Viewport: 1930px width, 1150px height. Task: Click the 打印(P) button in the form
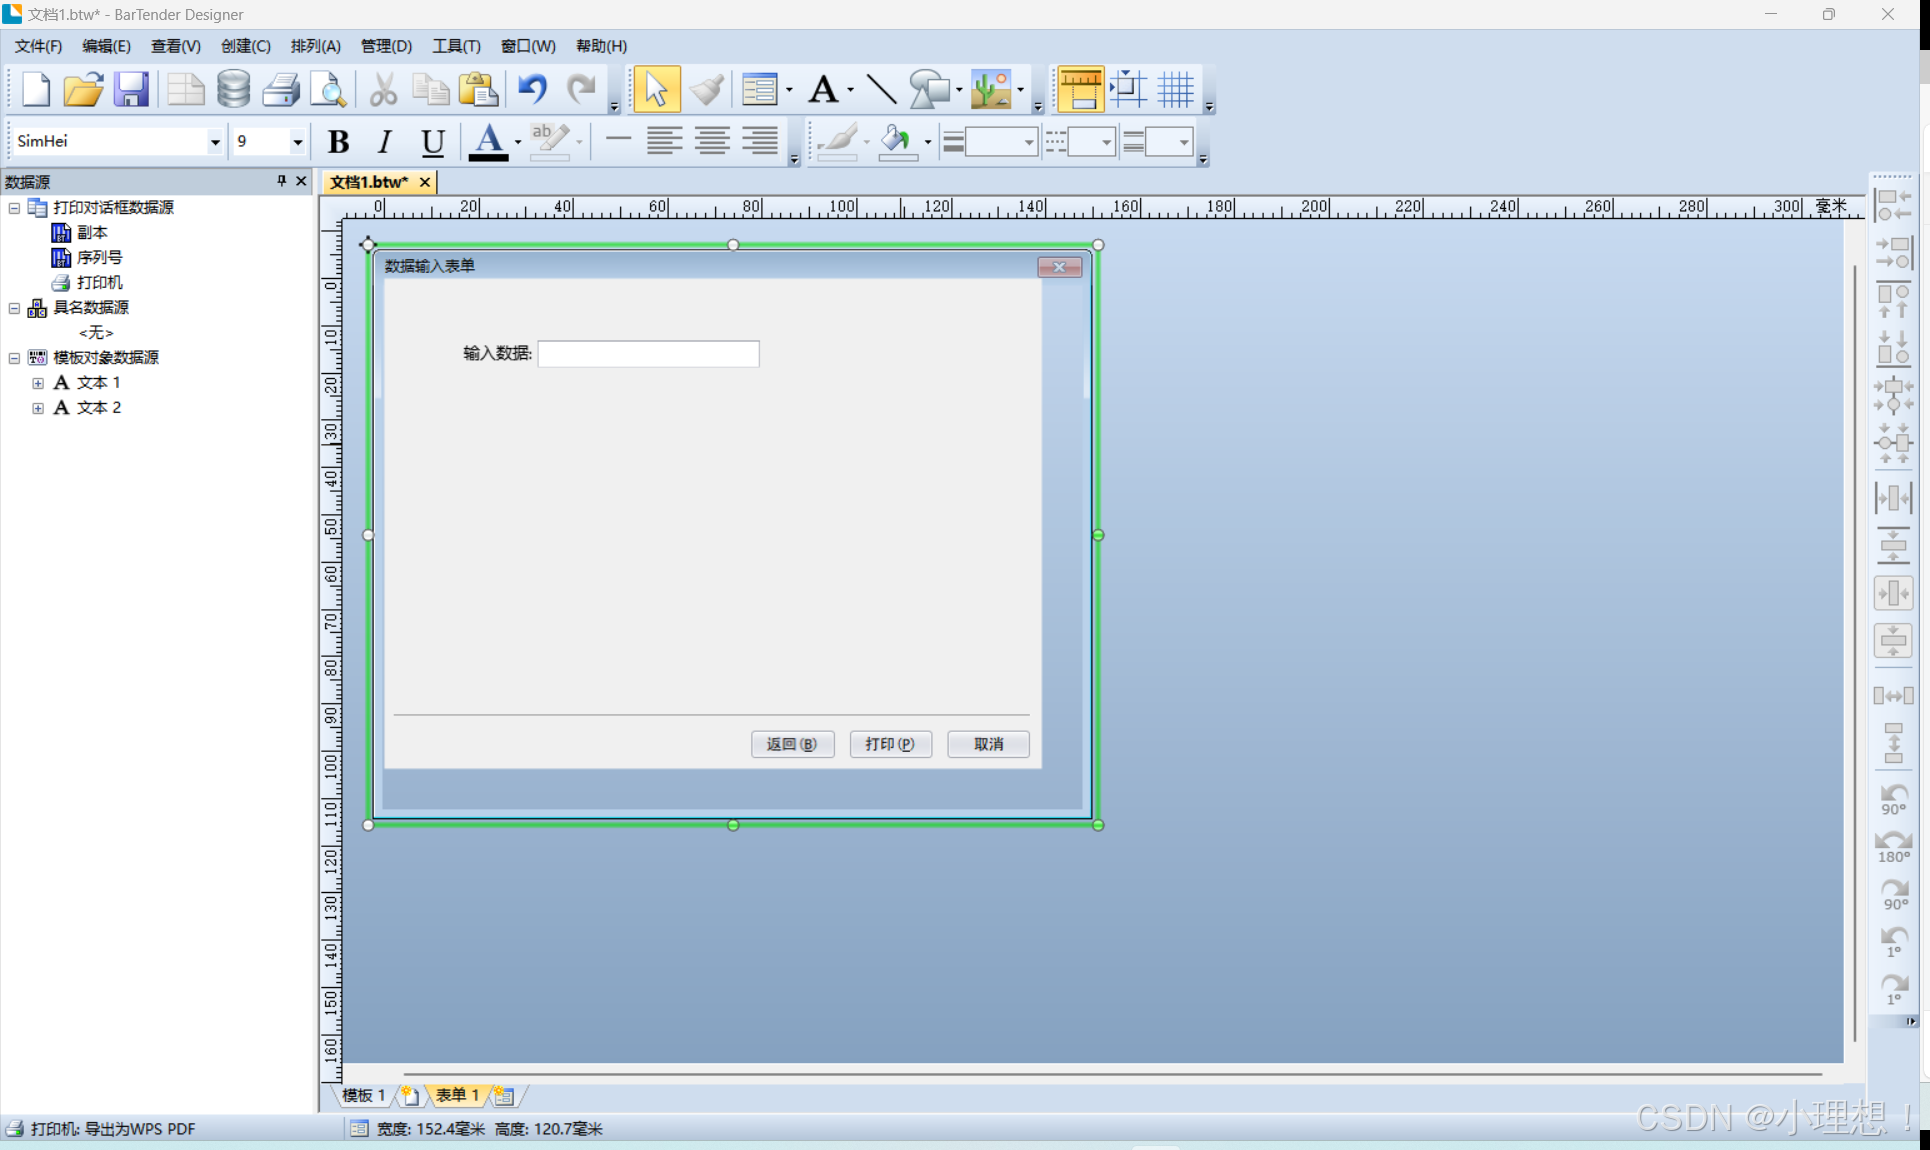[x=890, y=744]
